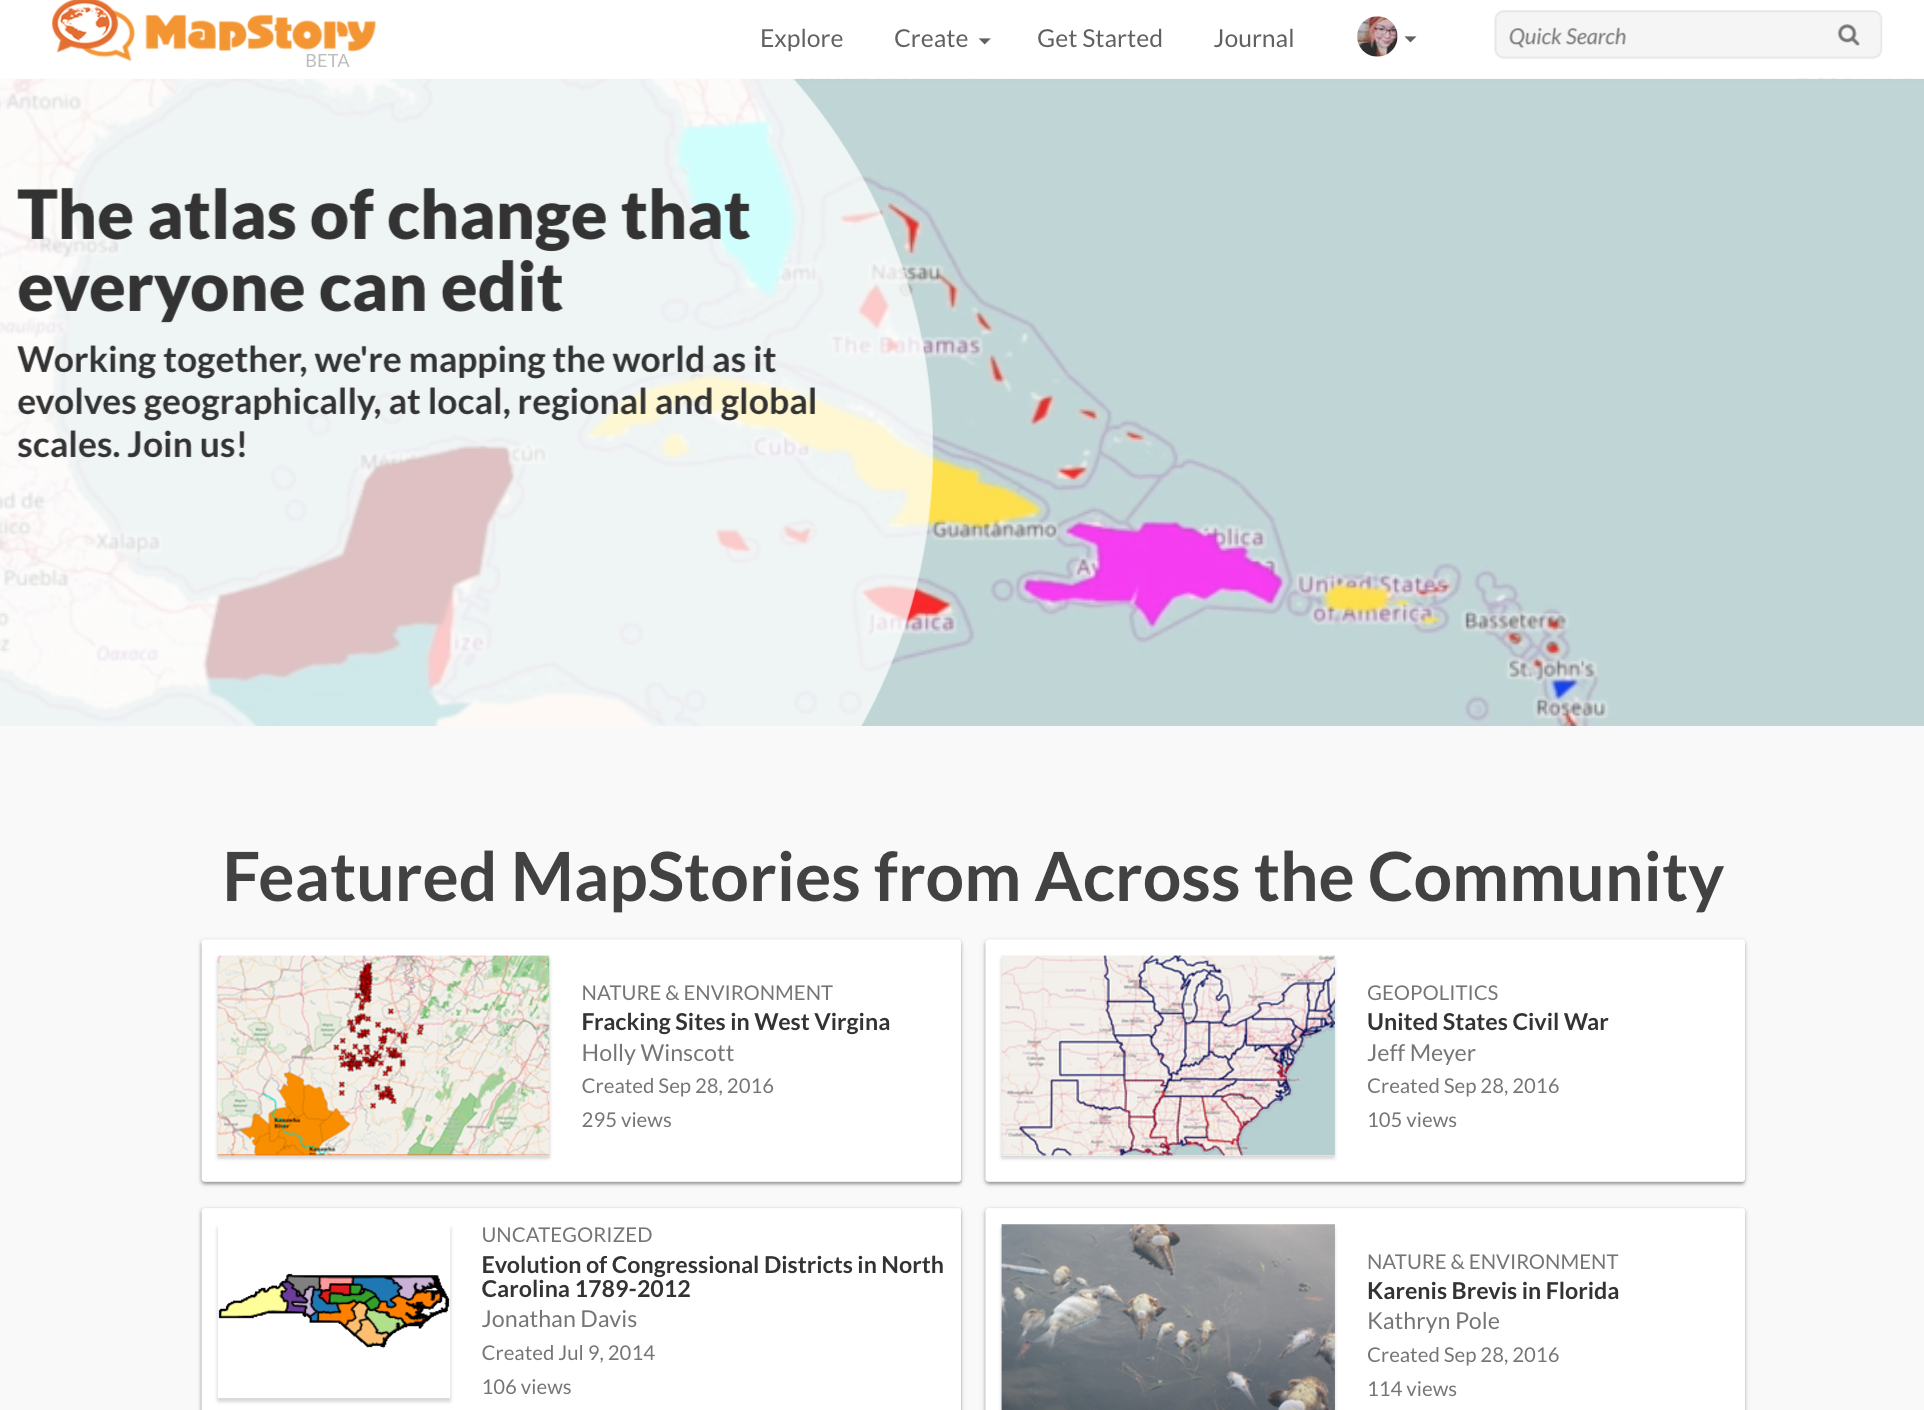1924x1410 pixels.
Task: Open Karenis Brevis in Florida story title
Action: click(x=1492, y=1291)
